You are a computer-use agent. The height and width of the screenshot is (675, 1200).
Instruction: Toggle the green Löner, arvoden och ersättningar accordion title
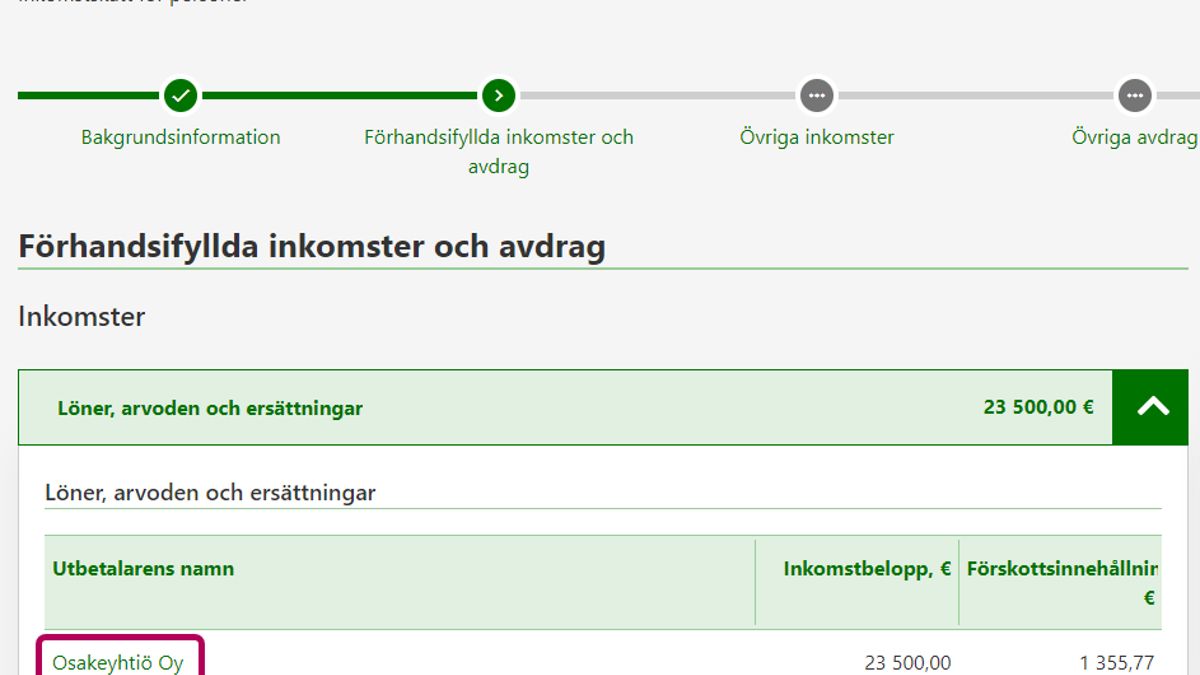[210, 408]
